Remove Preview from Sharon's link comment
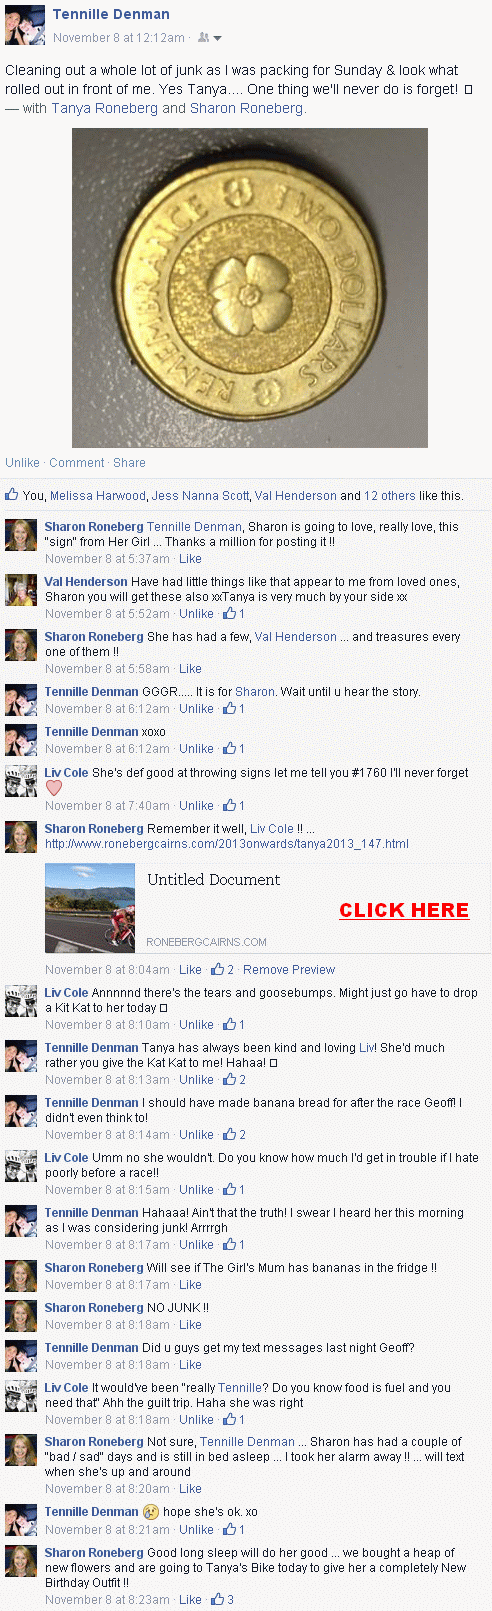Screen dimensions: 492x1611 click(289, 970)
